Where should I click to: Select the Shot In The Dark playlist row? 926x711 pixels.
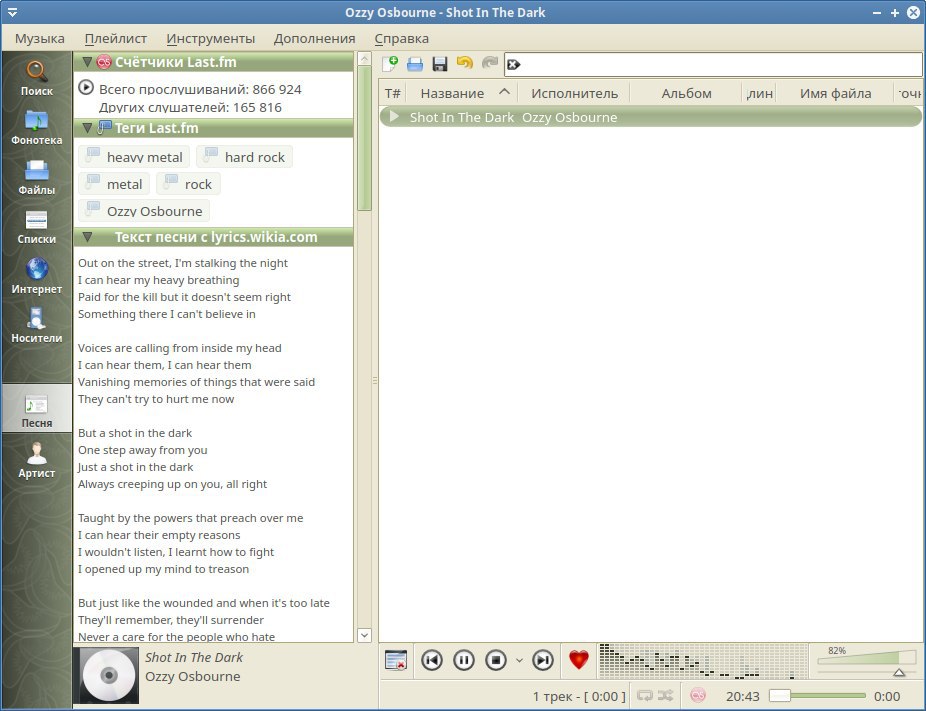(650, 117)
